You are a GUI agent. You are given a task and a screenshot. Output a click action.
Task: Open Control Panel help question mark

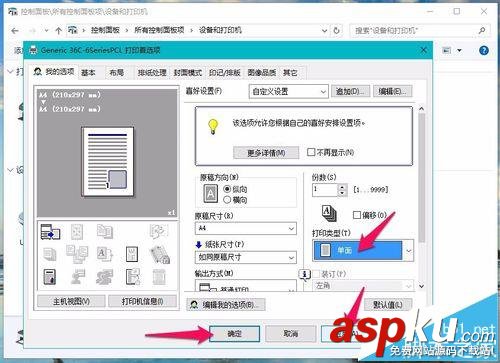click(x=484, y=51)
